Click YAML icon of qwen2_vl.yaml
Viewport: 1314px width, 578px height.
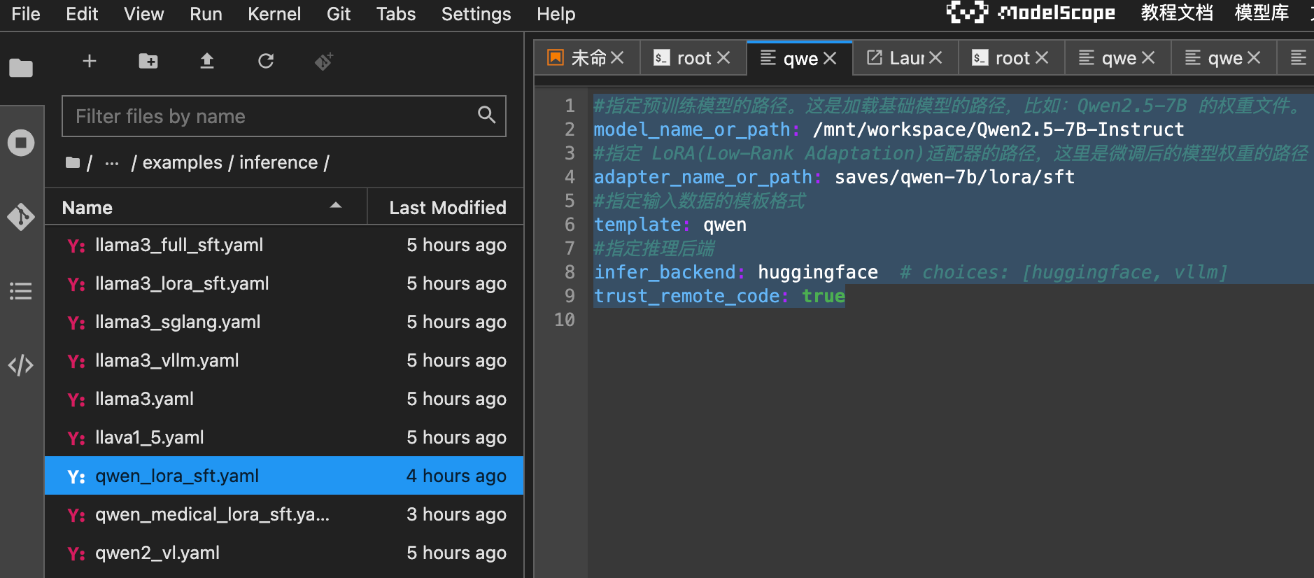tap(76, 553)
